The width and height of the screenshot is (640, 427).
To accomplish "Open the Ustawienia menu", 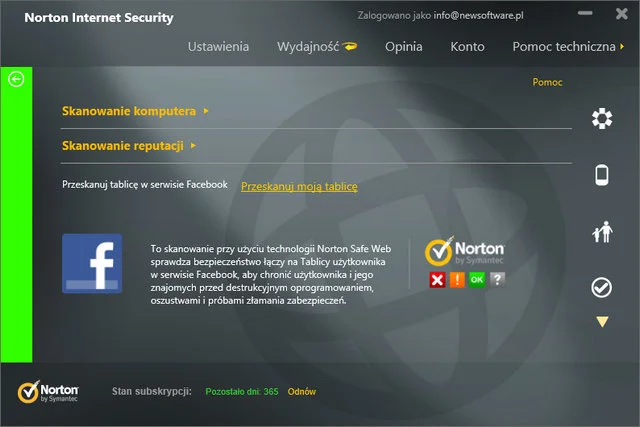I will click(x=218, y=47).
